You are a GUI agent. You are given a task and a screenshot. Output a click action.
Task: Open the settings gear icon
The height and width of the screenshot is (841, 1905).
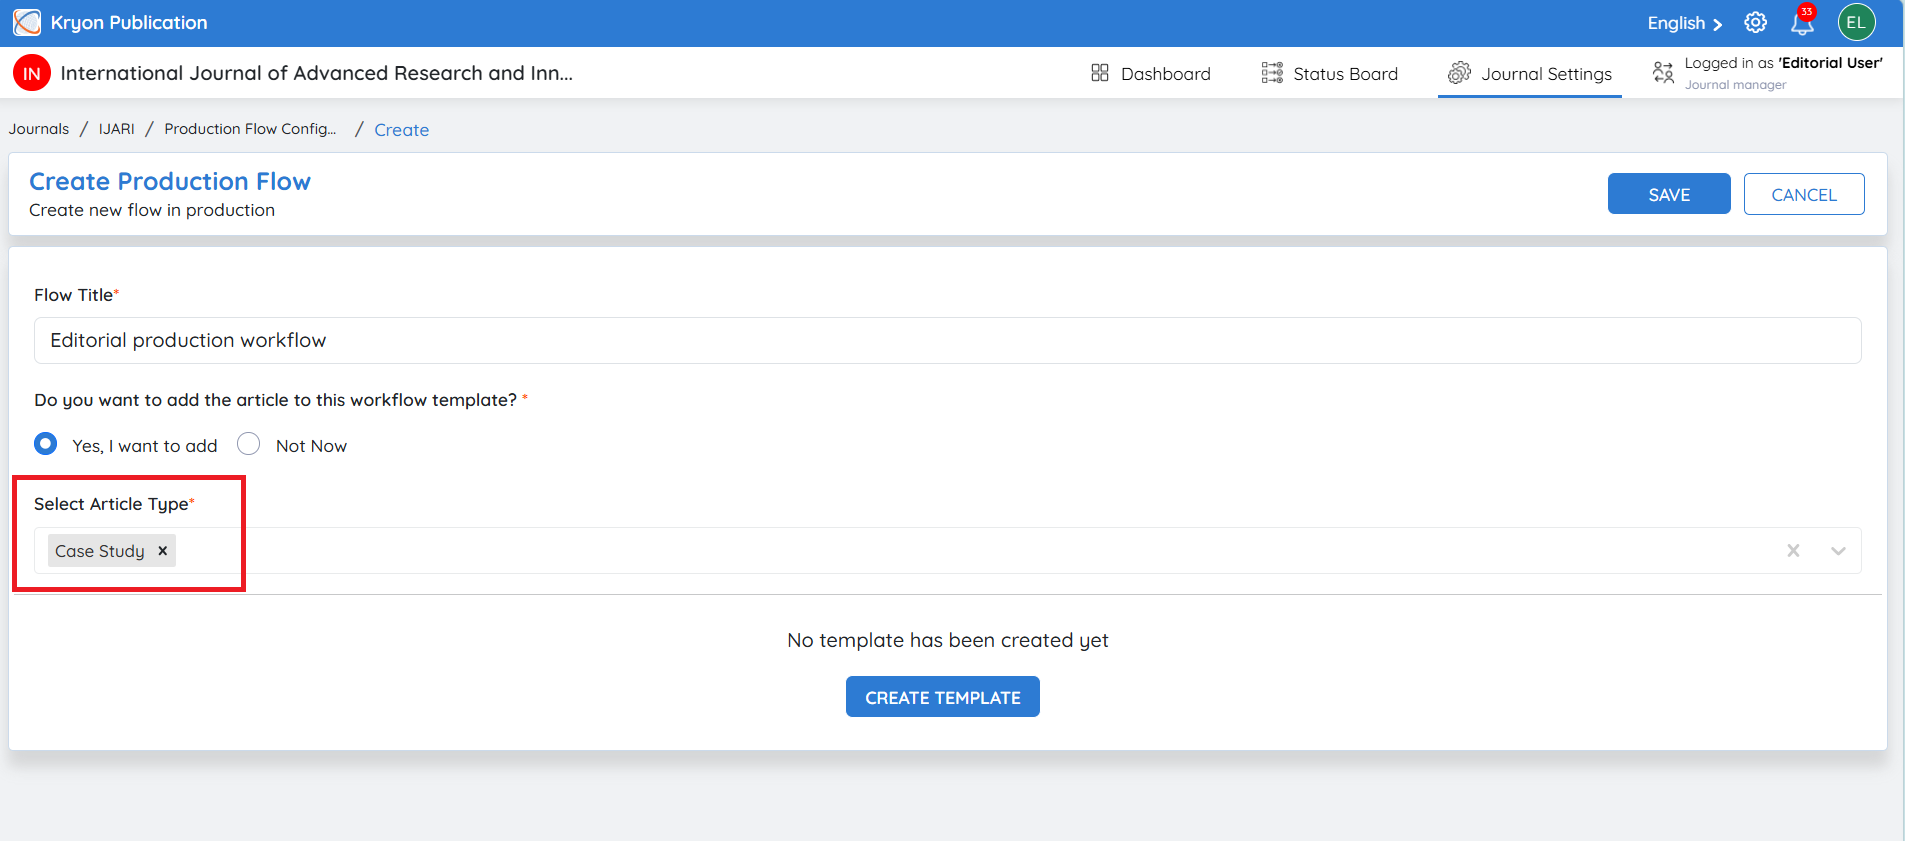point(1756,22)
